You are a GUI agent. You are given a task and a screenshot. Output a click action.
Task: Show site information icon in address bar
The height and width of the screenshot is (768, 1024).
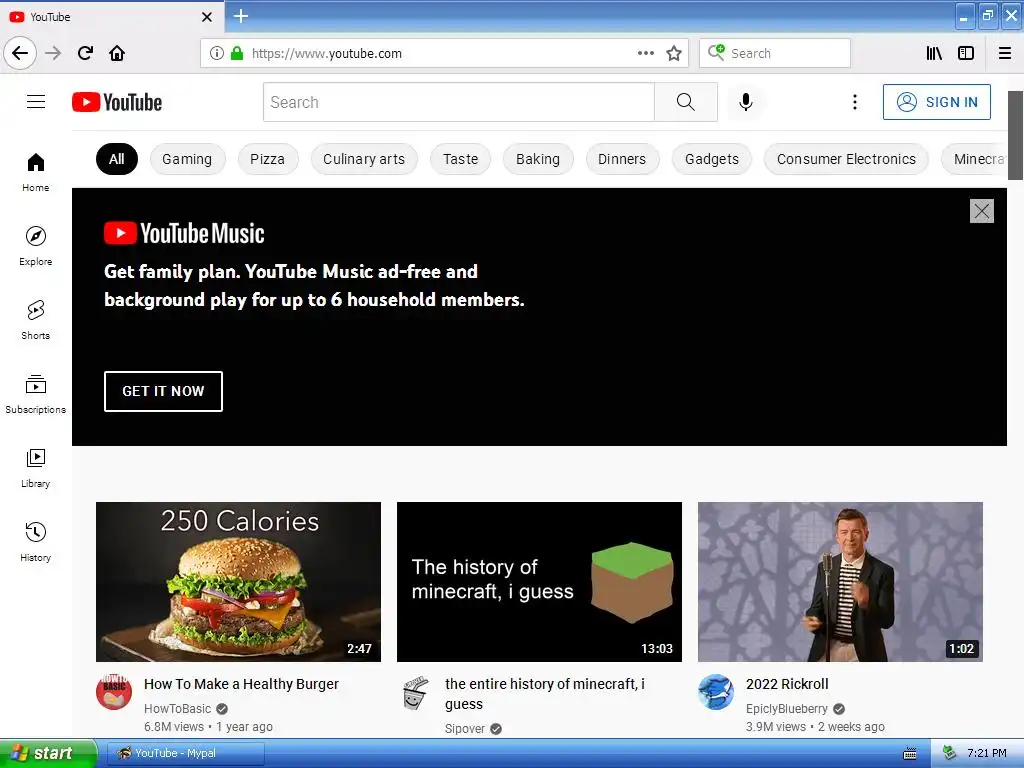tap(217, 53)
